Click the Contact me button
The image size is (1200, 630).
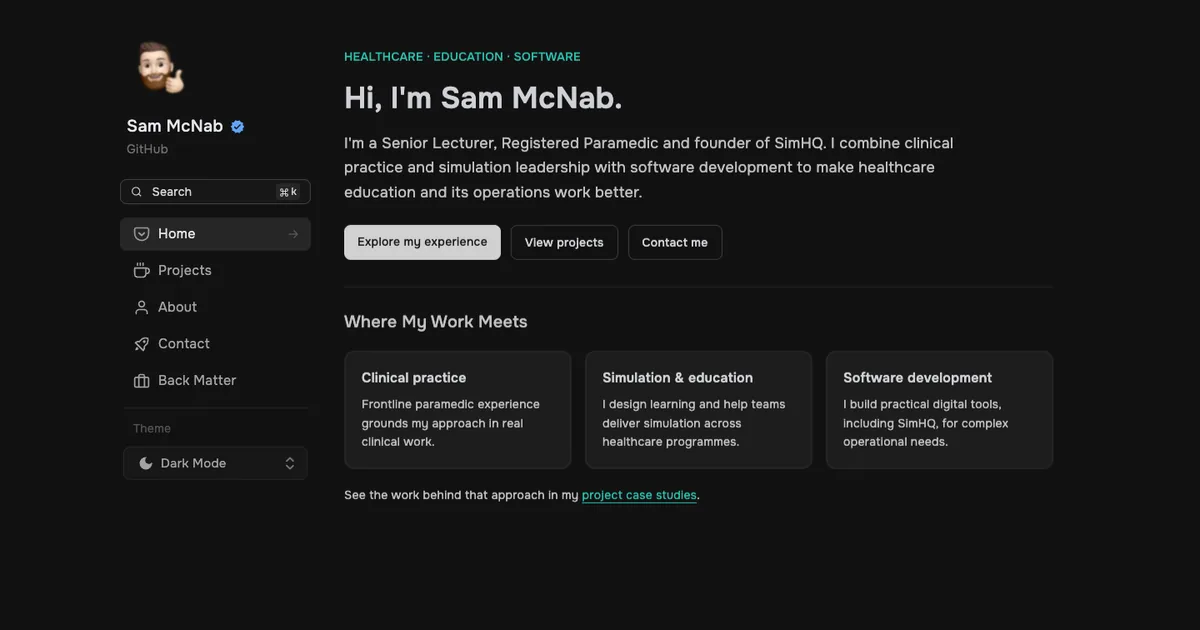pos(675,242)
